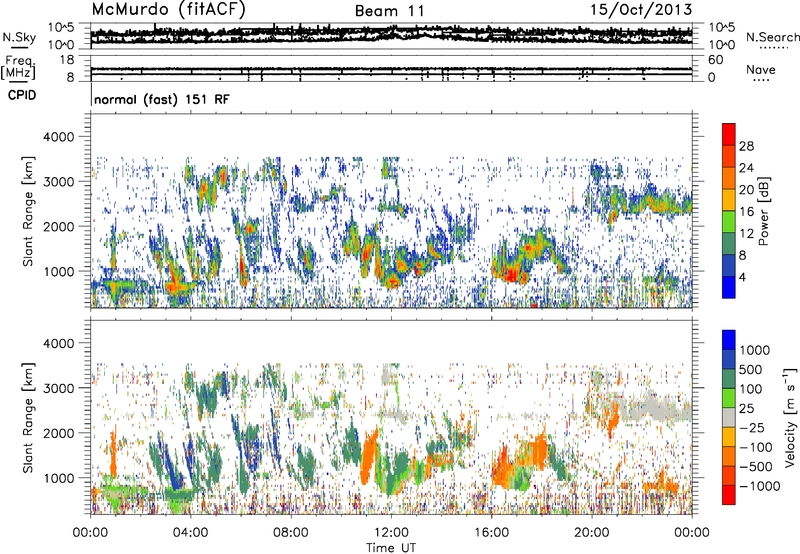Select the Time UT axis title
The width and height of the screenshot is (800, 554).
[x=391, y=548]
